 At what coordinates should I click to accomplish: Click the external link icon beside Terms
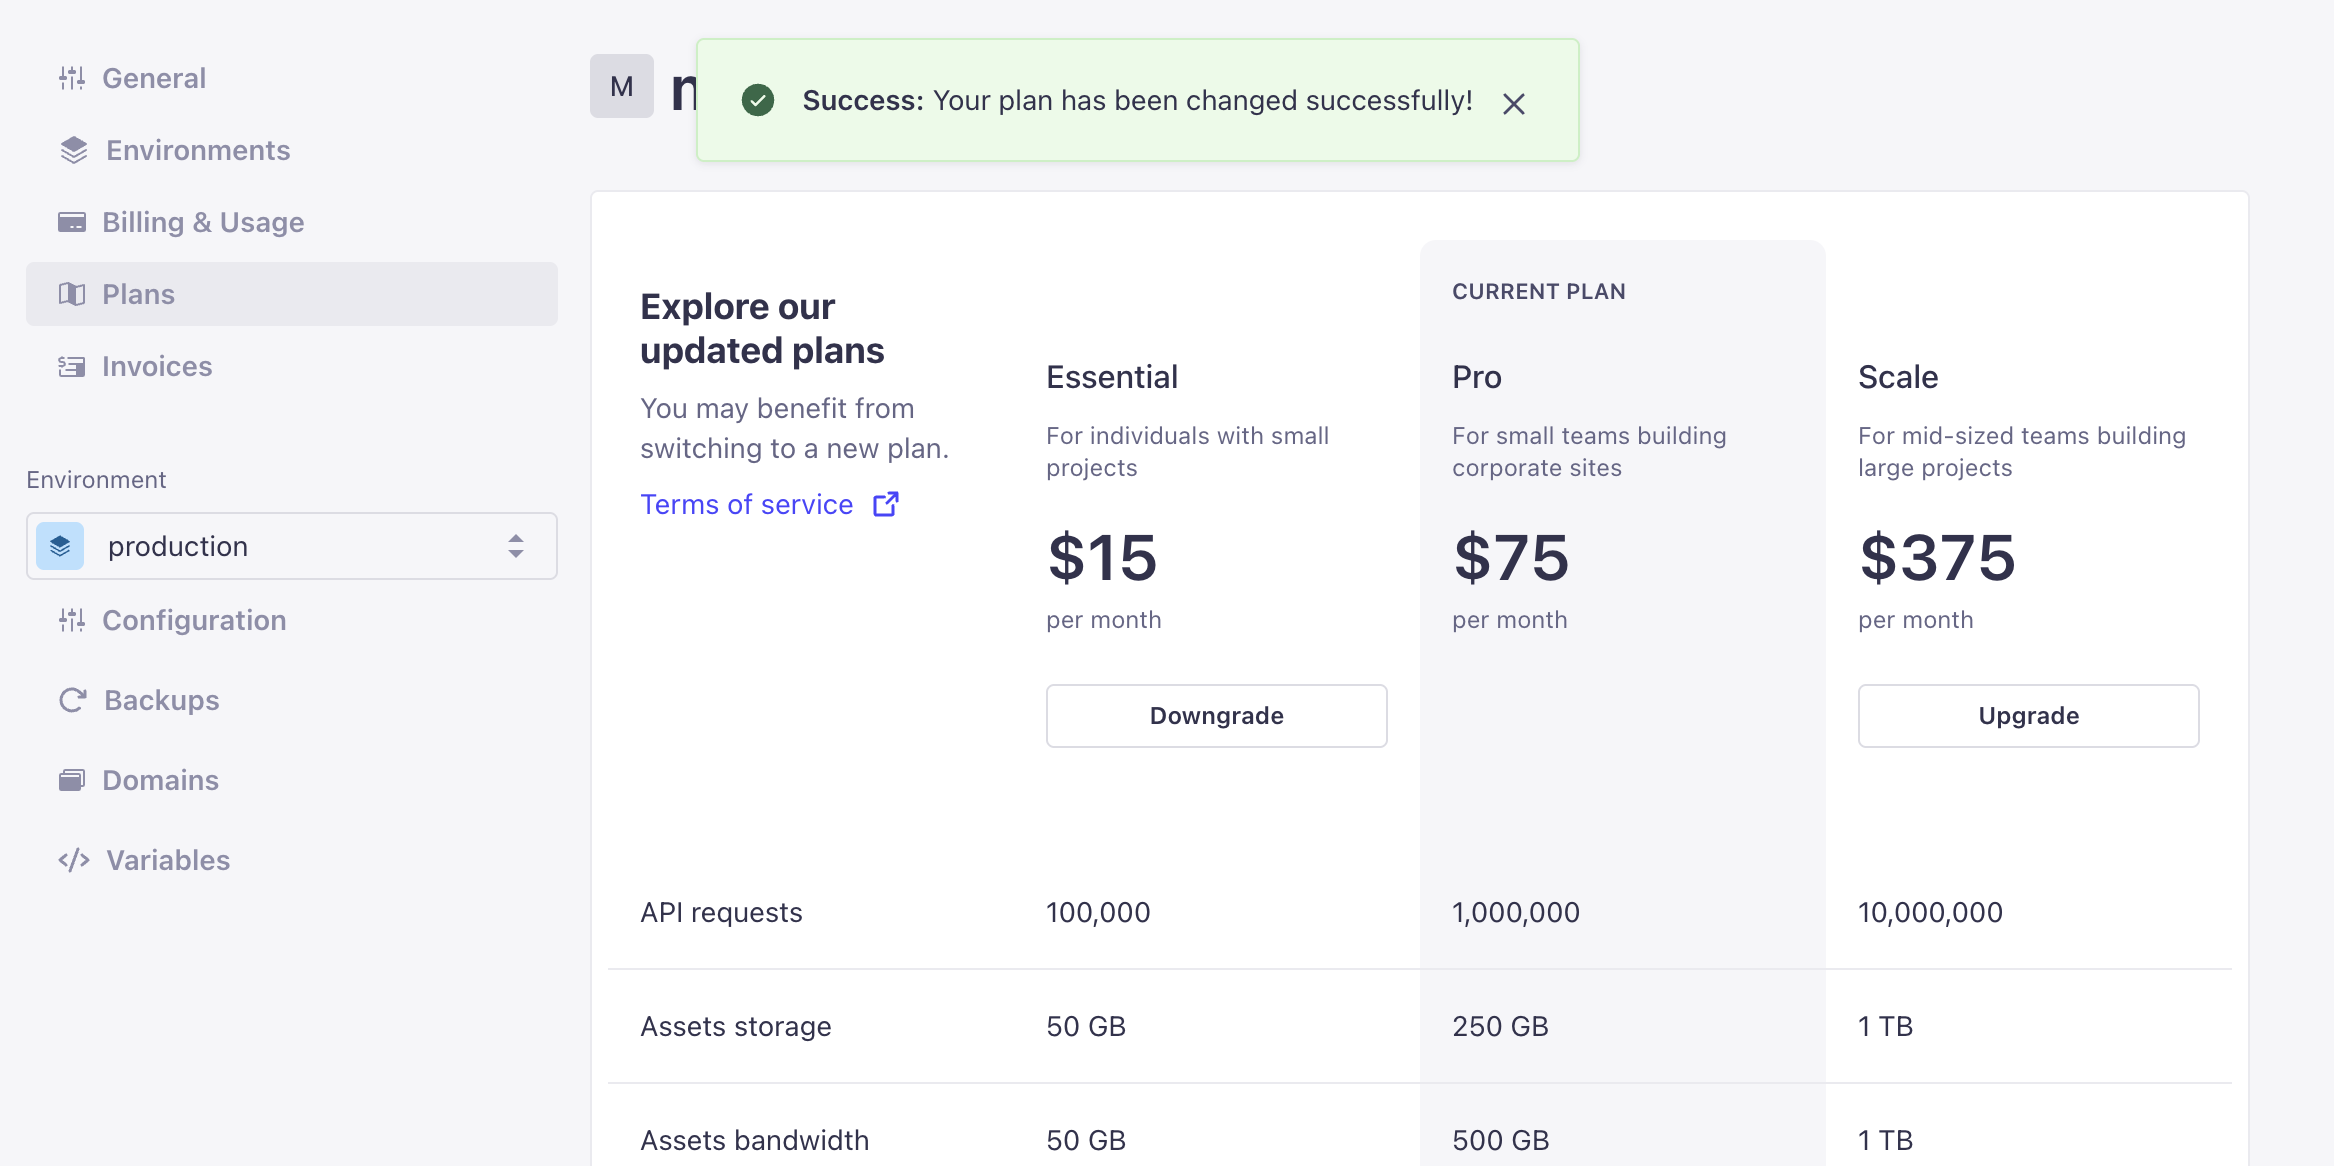pos(886,504)
